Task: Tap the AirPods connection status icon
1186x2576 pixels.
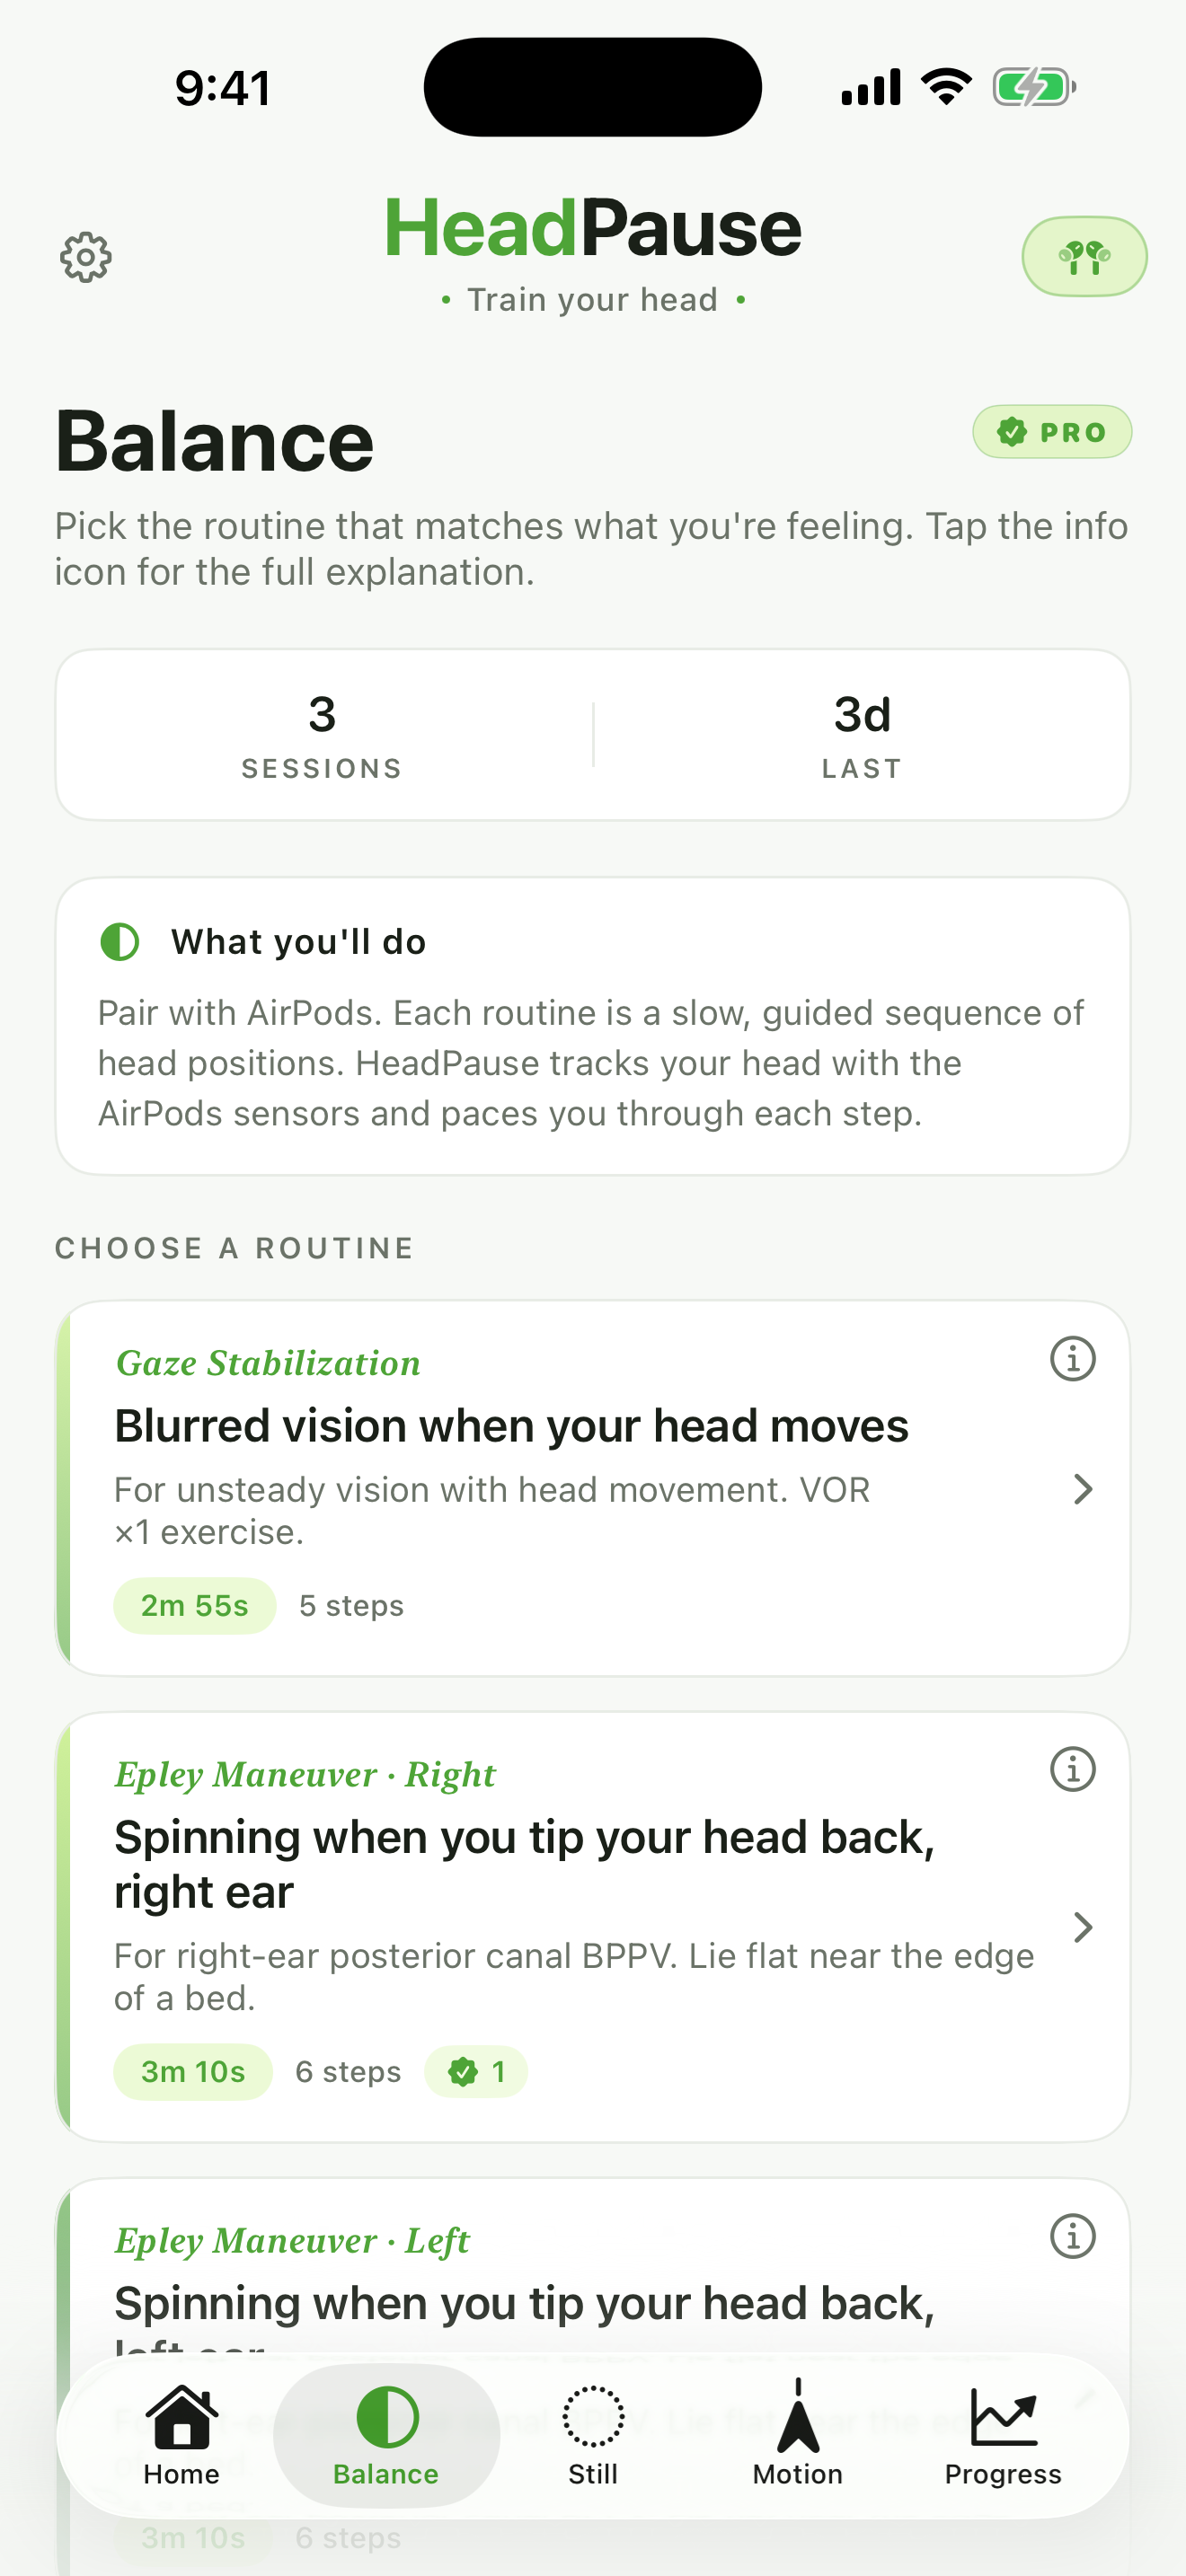Action: pos(1083,257)
